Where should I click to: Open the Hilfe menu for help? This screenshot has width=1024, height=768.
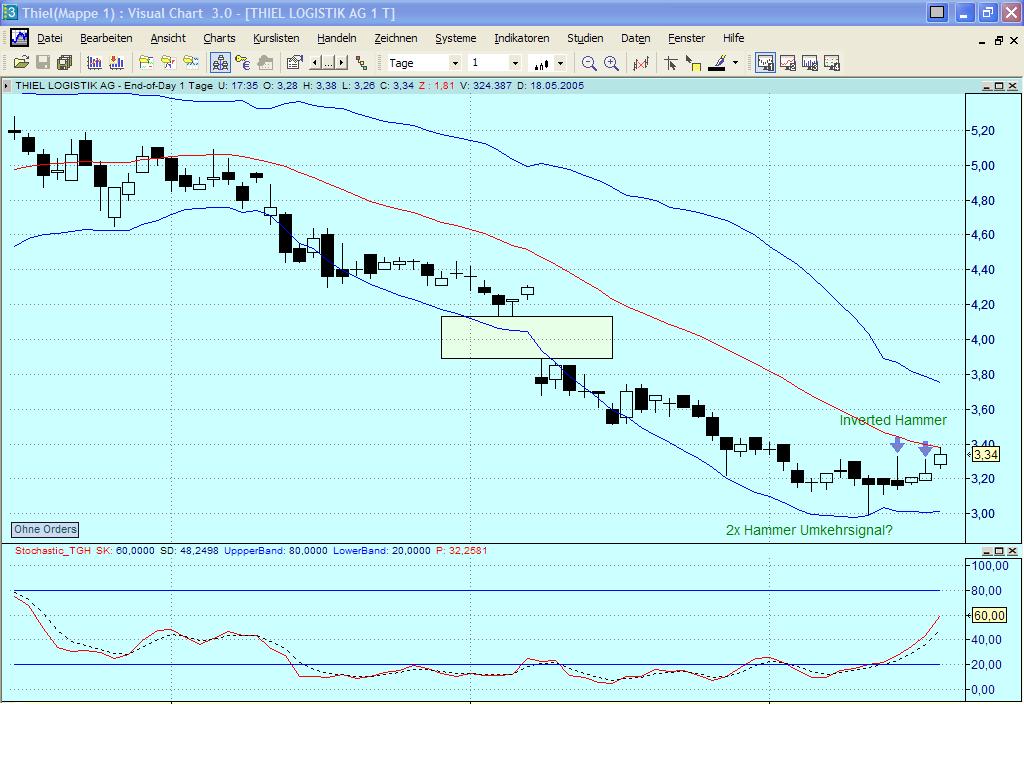tap(733, 38)
